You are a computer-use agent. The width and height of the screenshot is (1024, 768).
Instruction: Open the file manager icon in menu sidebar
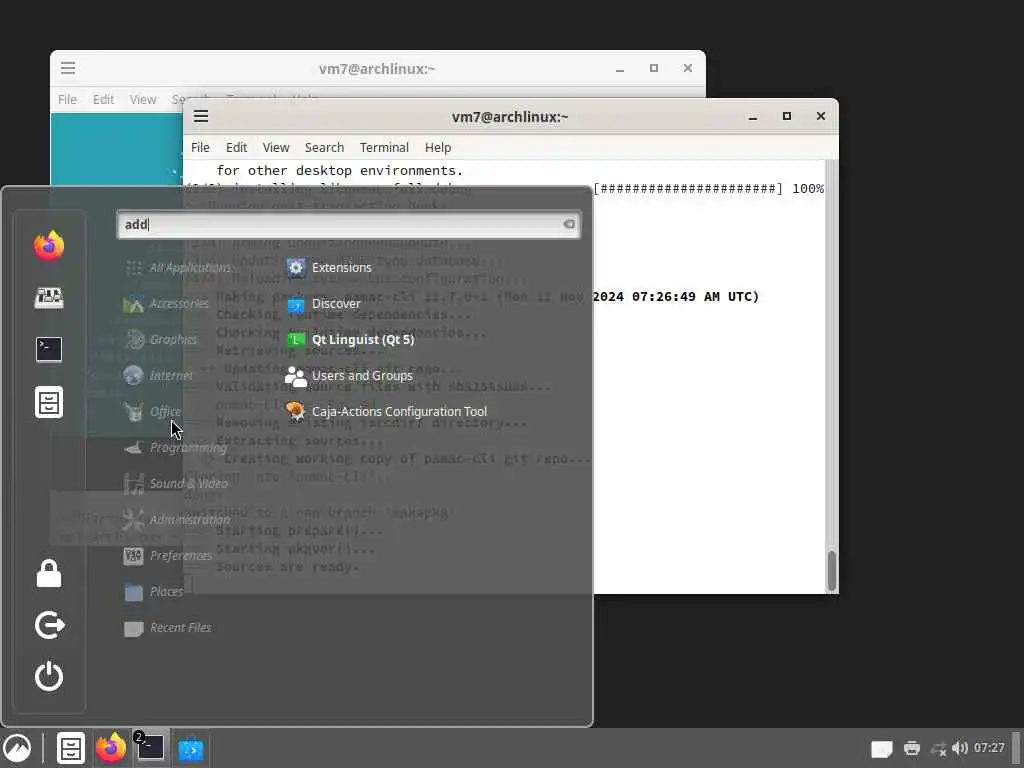[x=49, y=402]
